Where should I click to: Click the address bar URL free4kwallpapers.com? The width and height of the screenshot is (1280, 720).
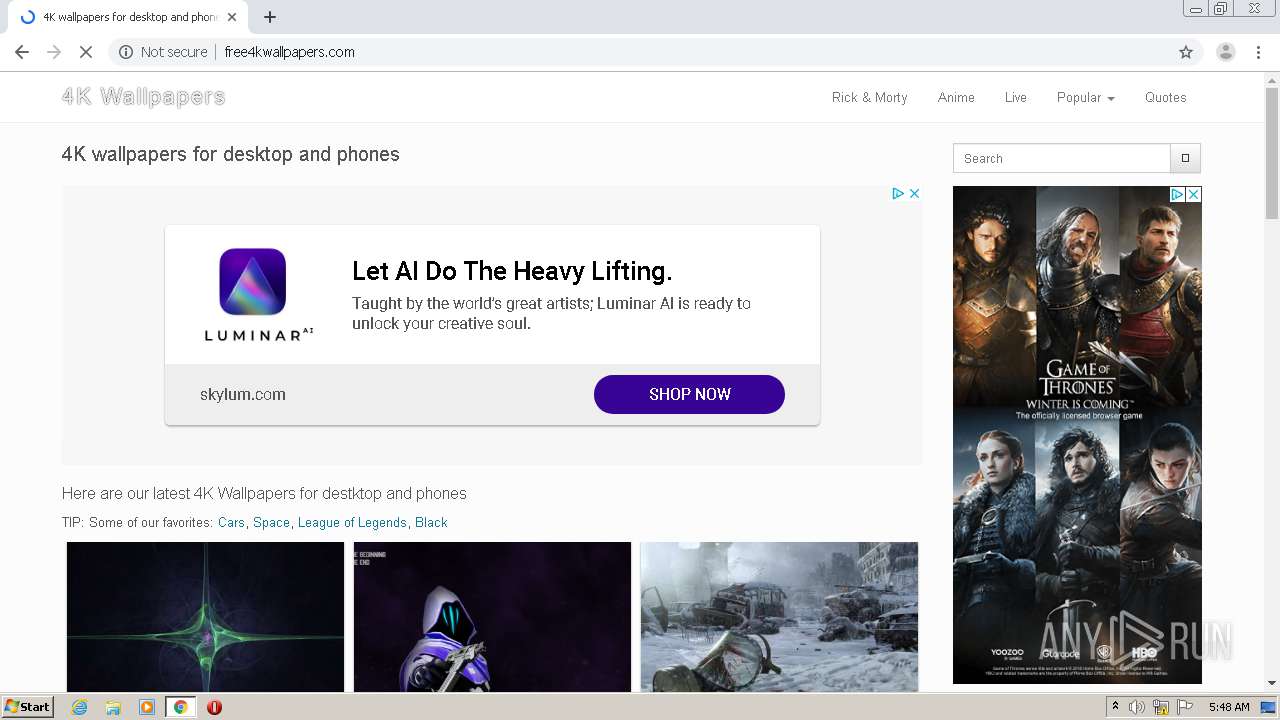tap(290, 52)
